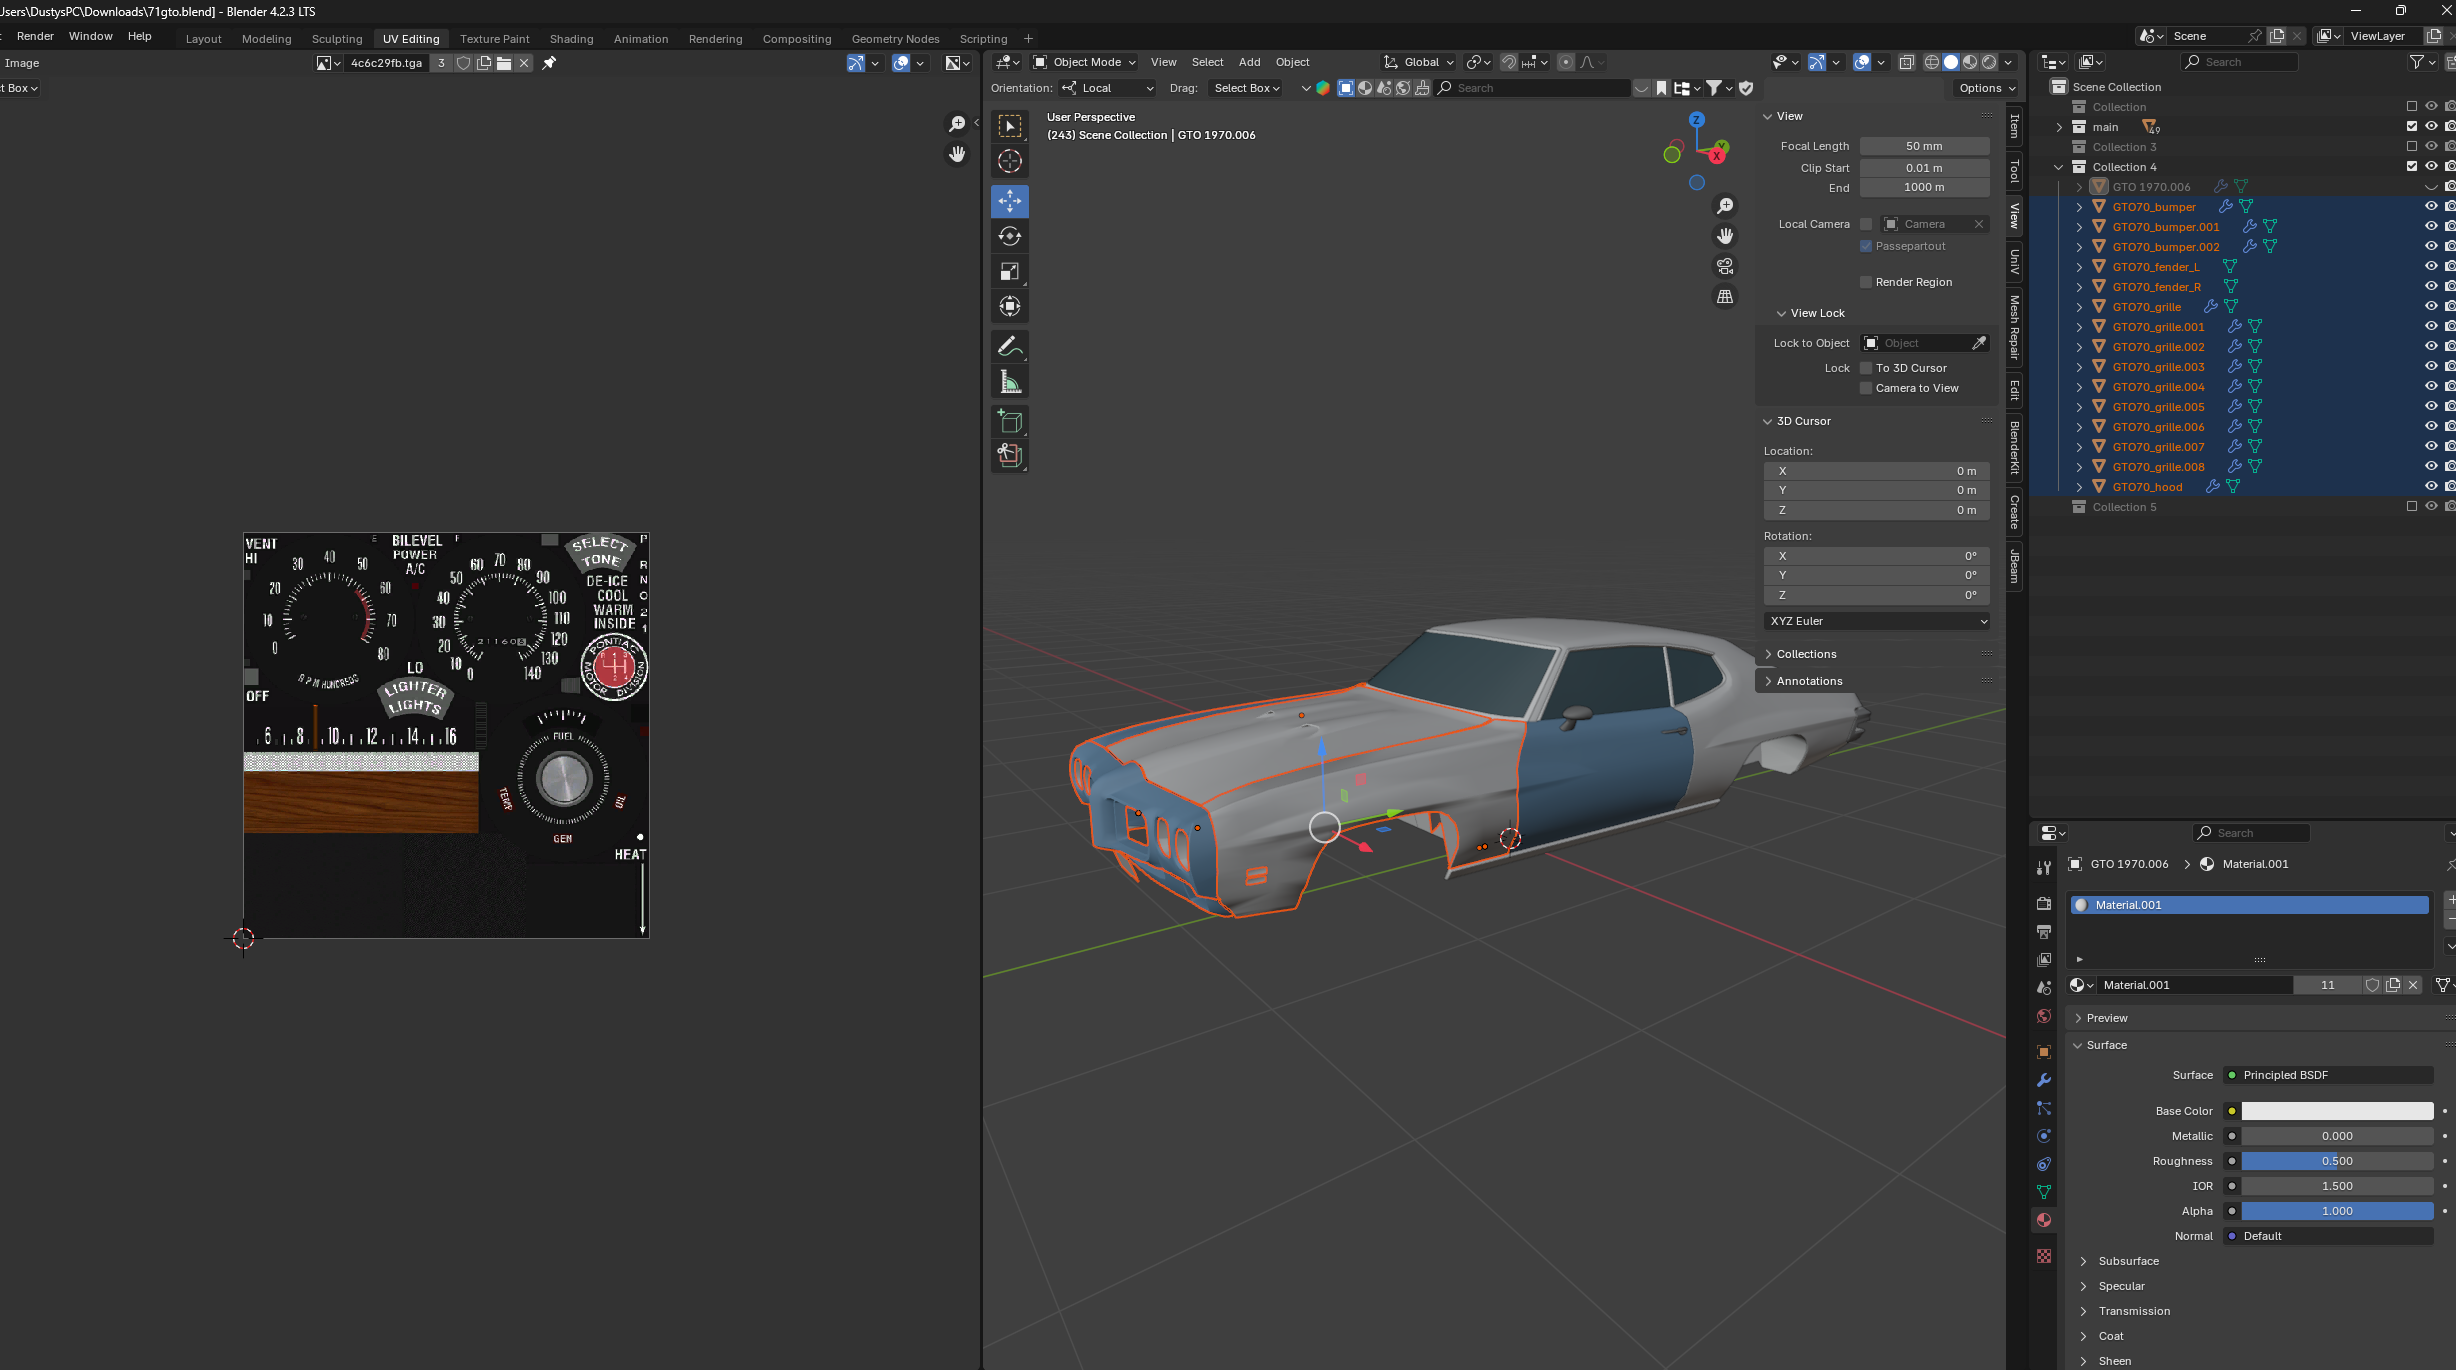Viewport: 2456px width, 1370px height.
Task: Enable the Render Region checkbox
Action: coord(1866,282)
